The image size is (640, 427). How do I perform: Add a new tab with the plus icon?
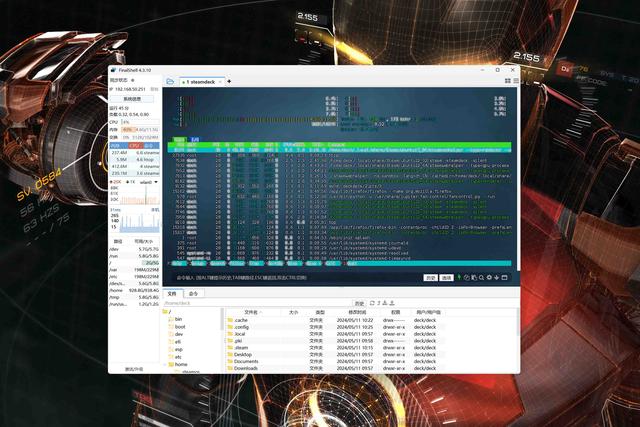pyautogui.click(x=229, y=82)
